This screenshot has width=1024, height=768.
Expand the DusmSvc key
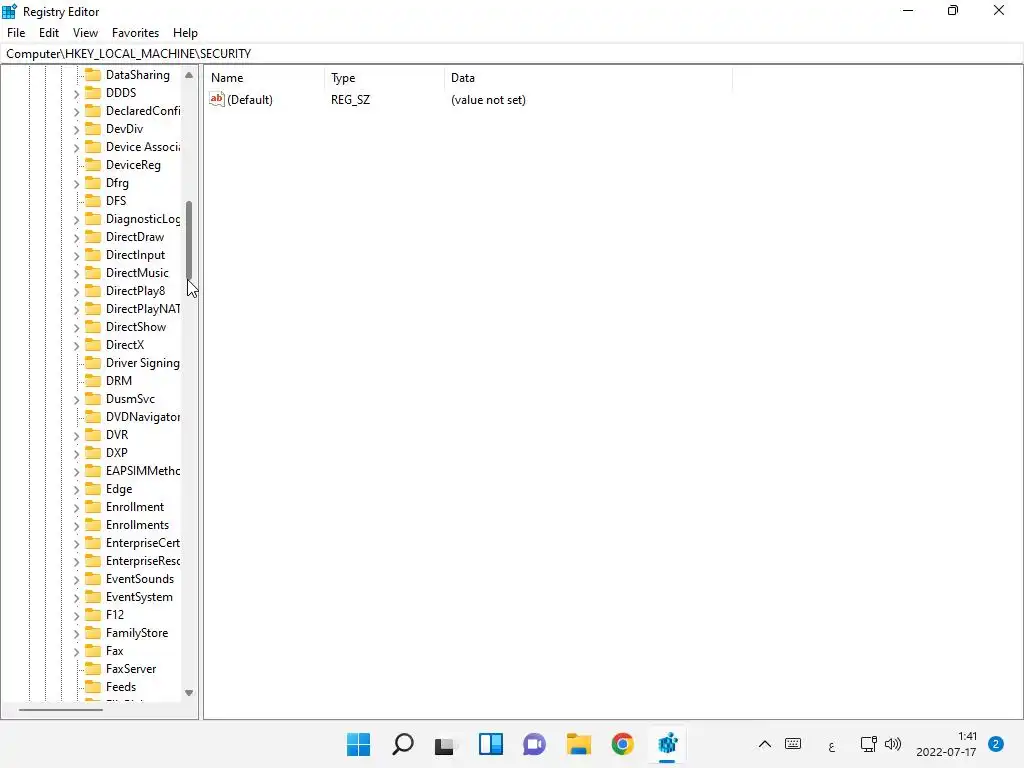pos(76,400)
